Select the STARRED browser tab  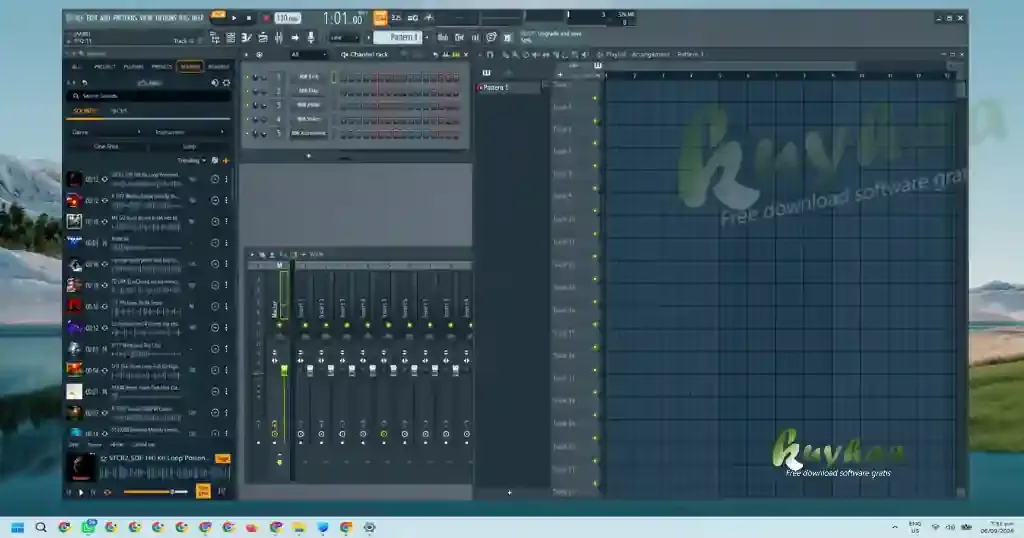[219, 67]
